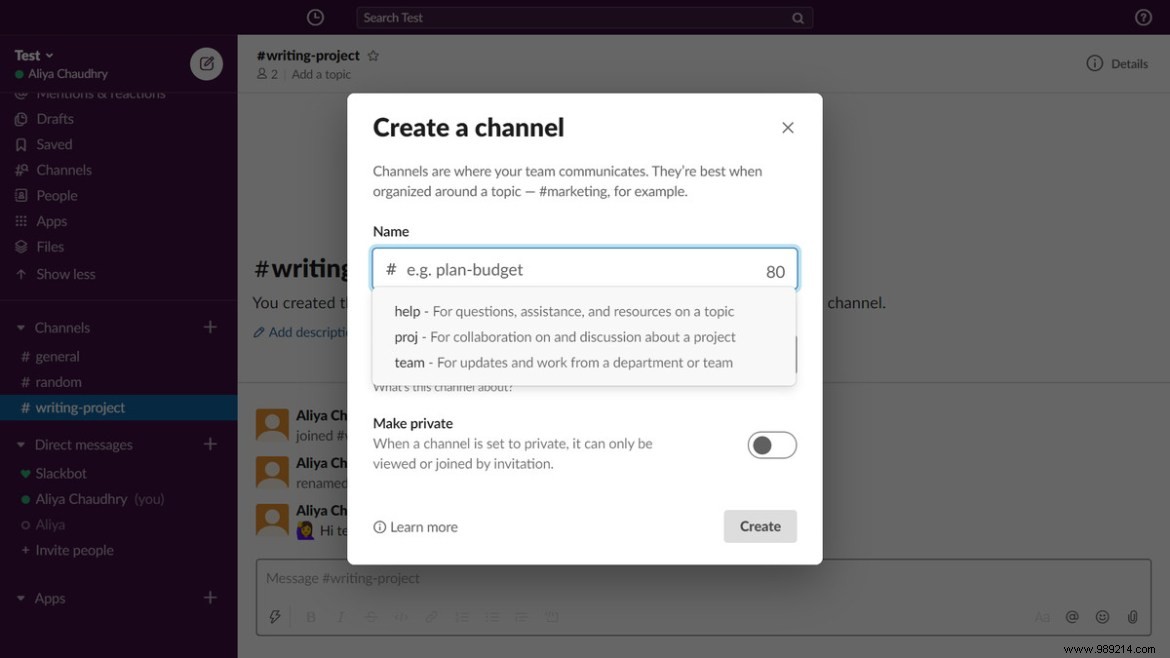
Task: Click the attach file paperclip icon
Action: coord(1132,617)
